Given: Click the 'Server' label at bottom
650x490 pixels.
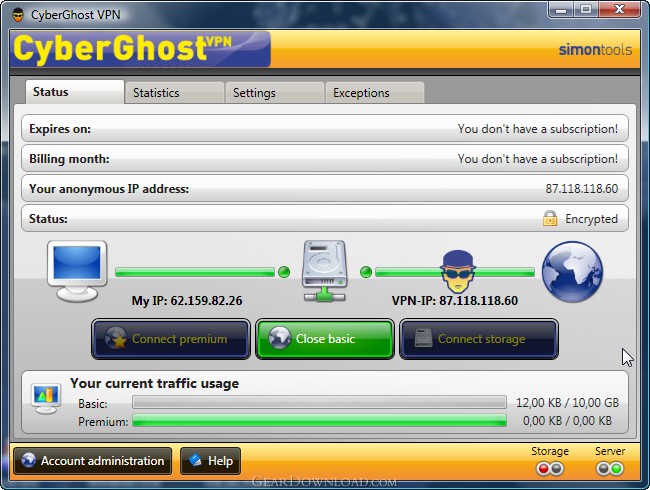Looking at the screenshot, I should click(x=610, y=451).
